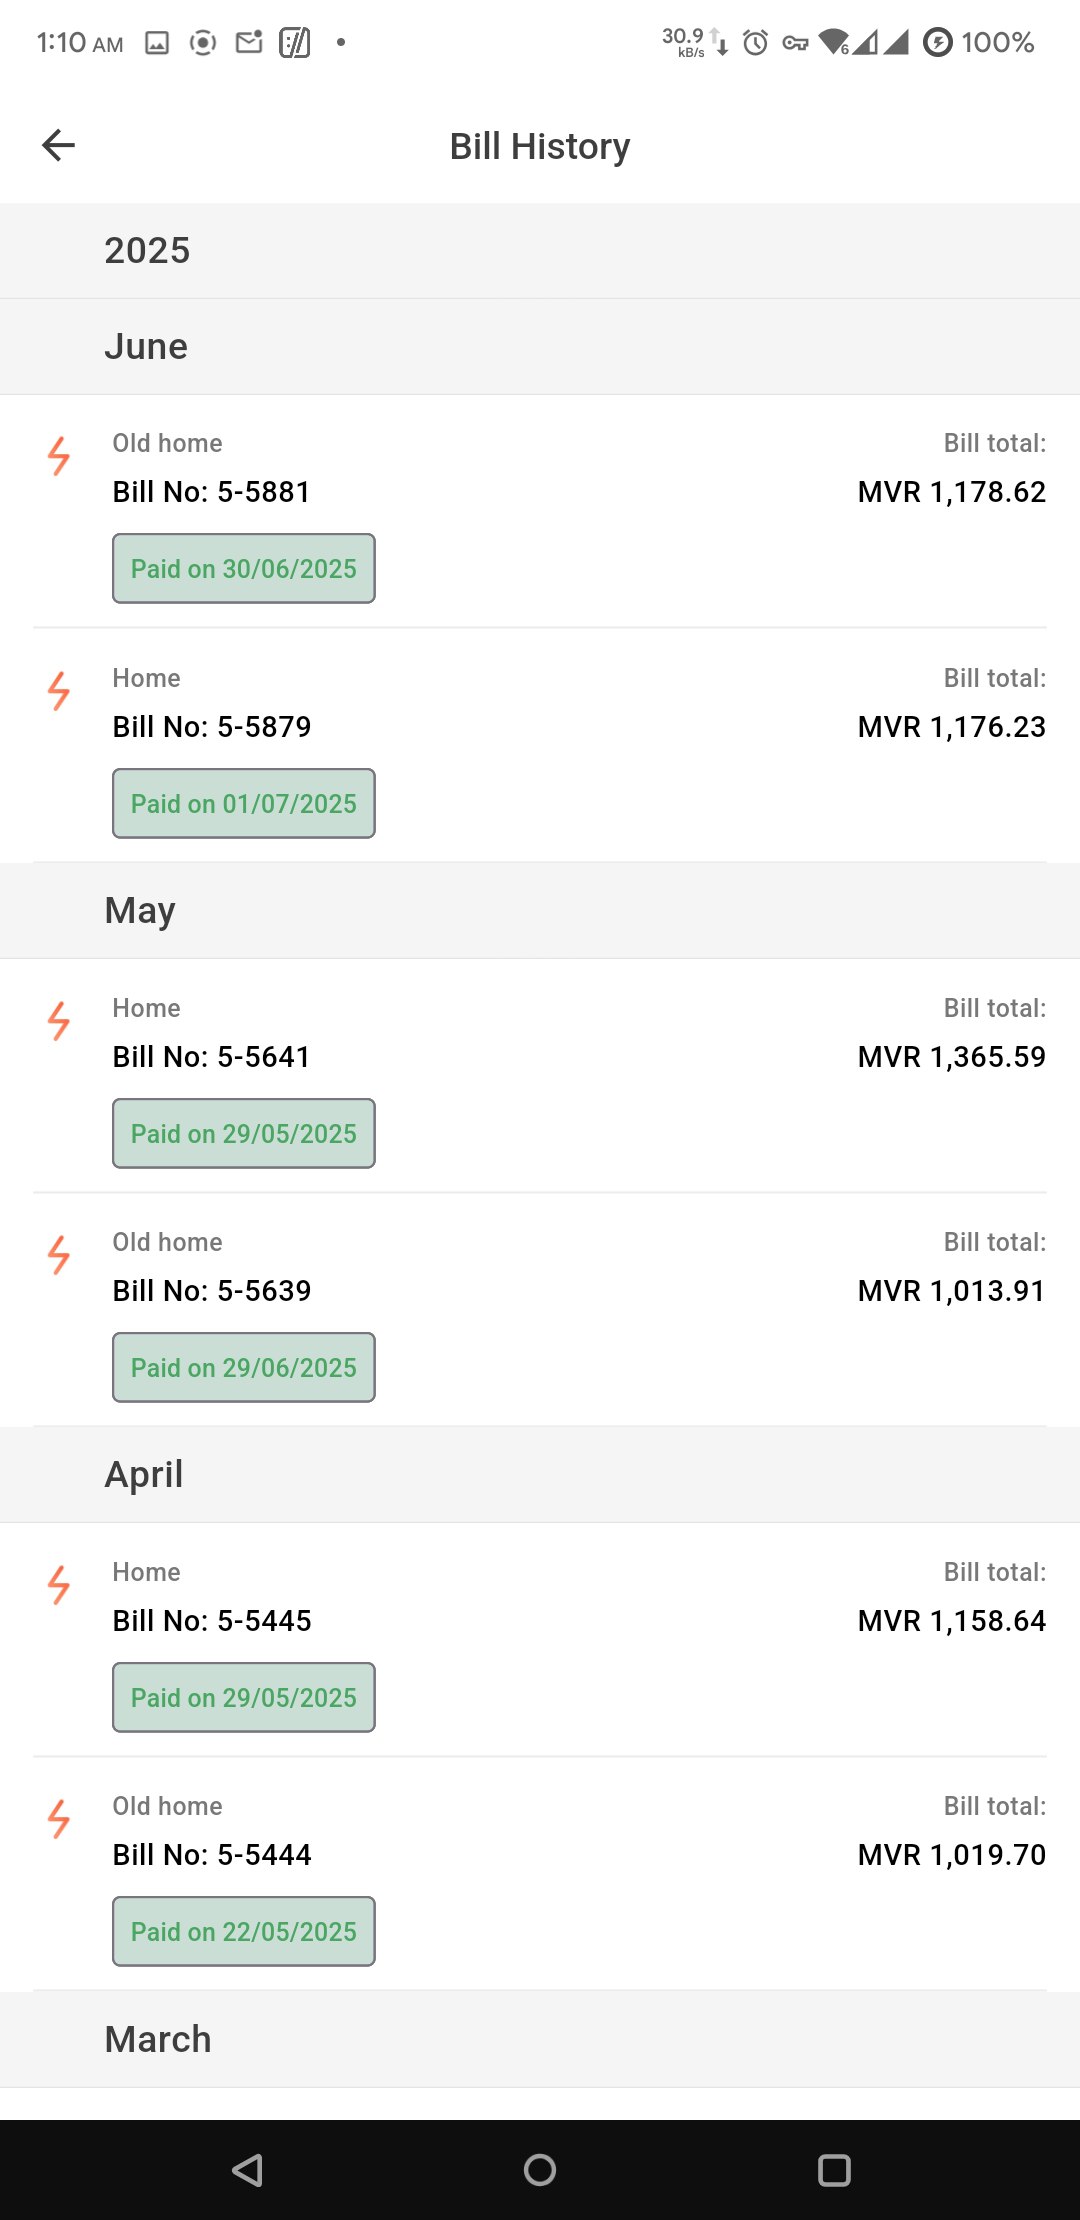Select the 2025 year header
The height and width of the screenshot is (2220, 1080).
[147, 251]
